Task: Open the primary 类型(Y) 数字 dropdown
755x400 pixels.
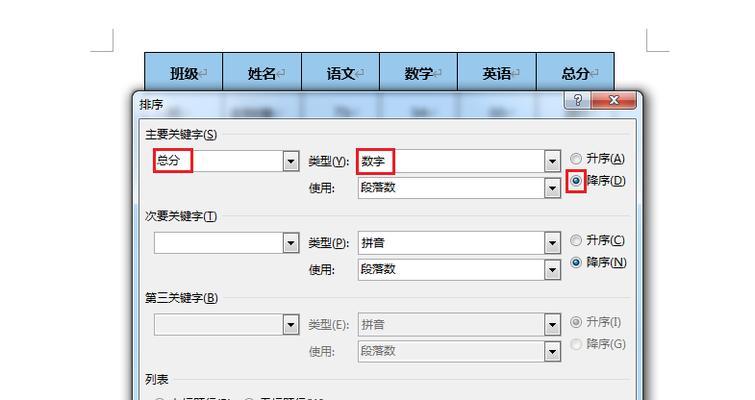Action: [552, 161]
